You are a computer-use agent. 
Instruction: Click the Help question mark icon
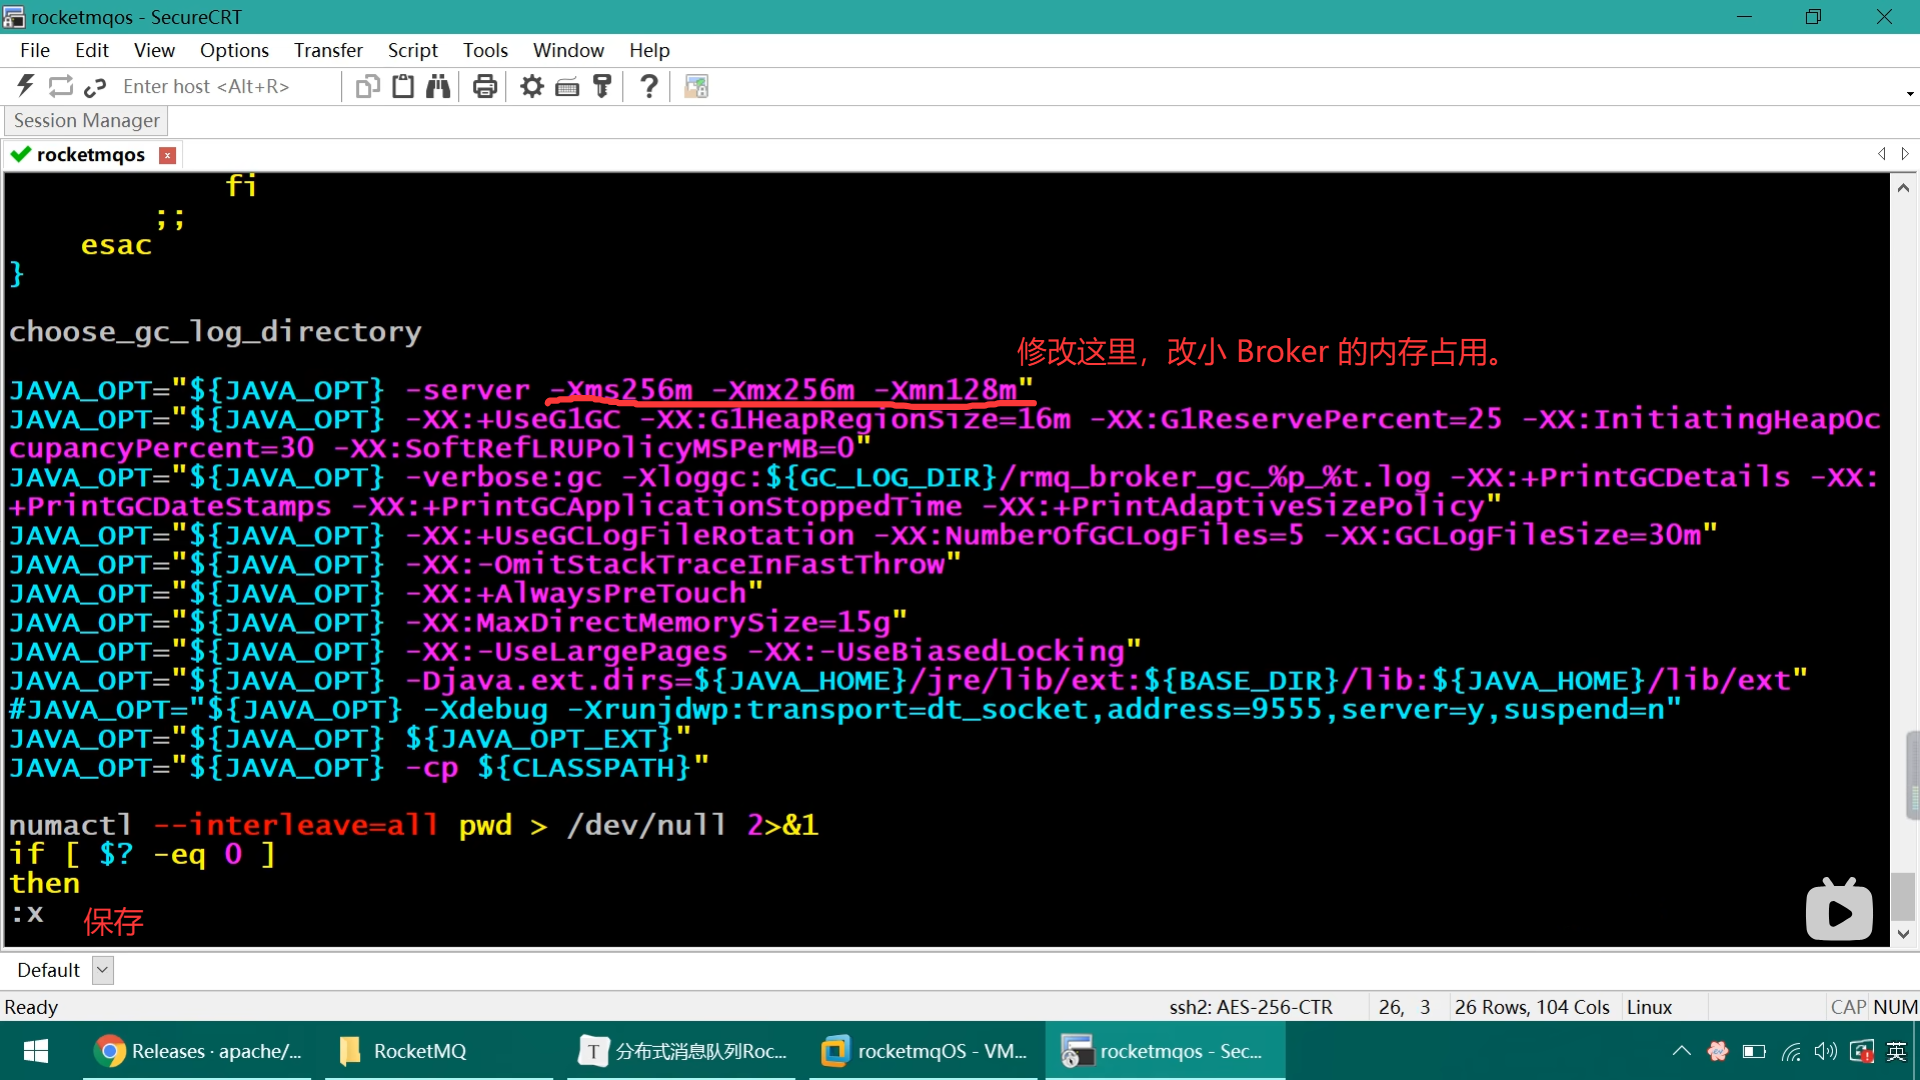click(649, 86)
